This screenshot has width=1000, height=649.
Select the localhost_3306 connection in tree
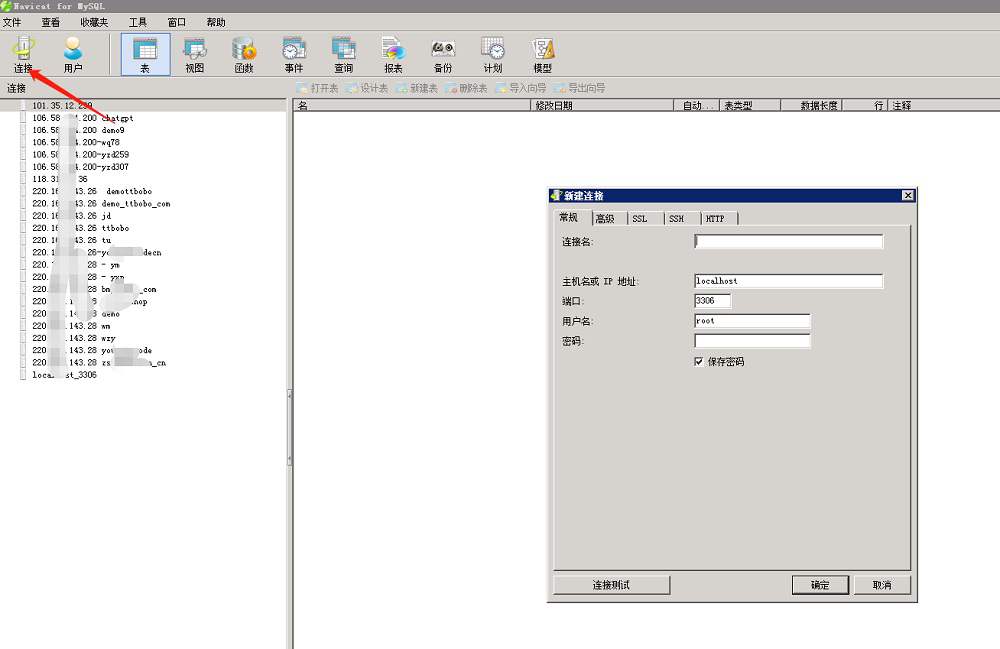(64, 376)
